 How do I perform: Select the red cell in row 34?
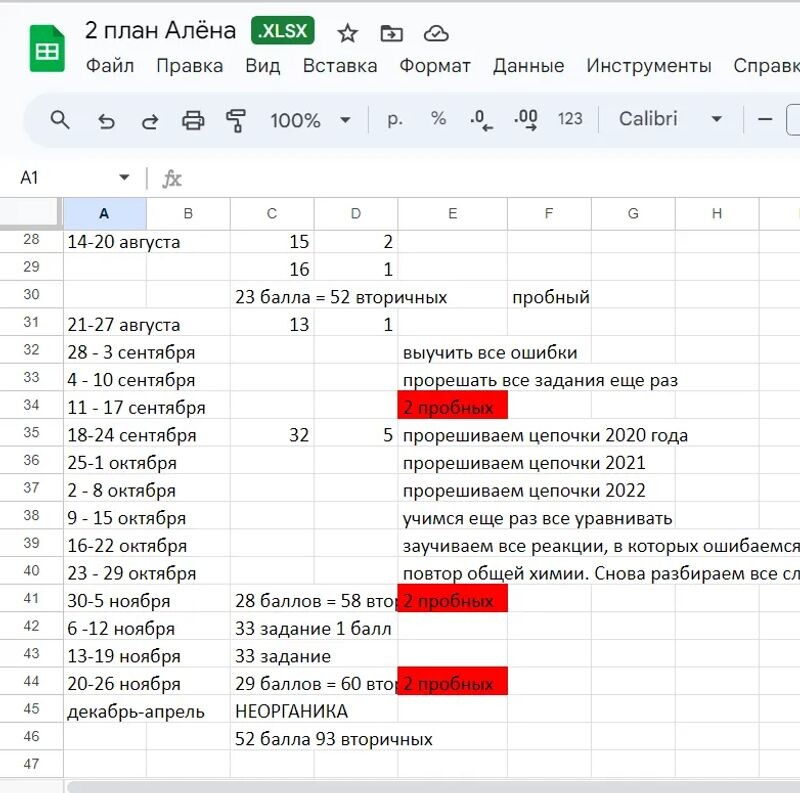click(x=452, y=407)
